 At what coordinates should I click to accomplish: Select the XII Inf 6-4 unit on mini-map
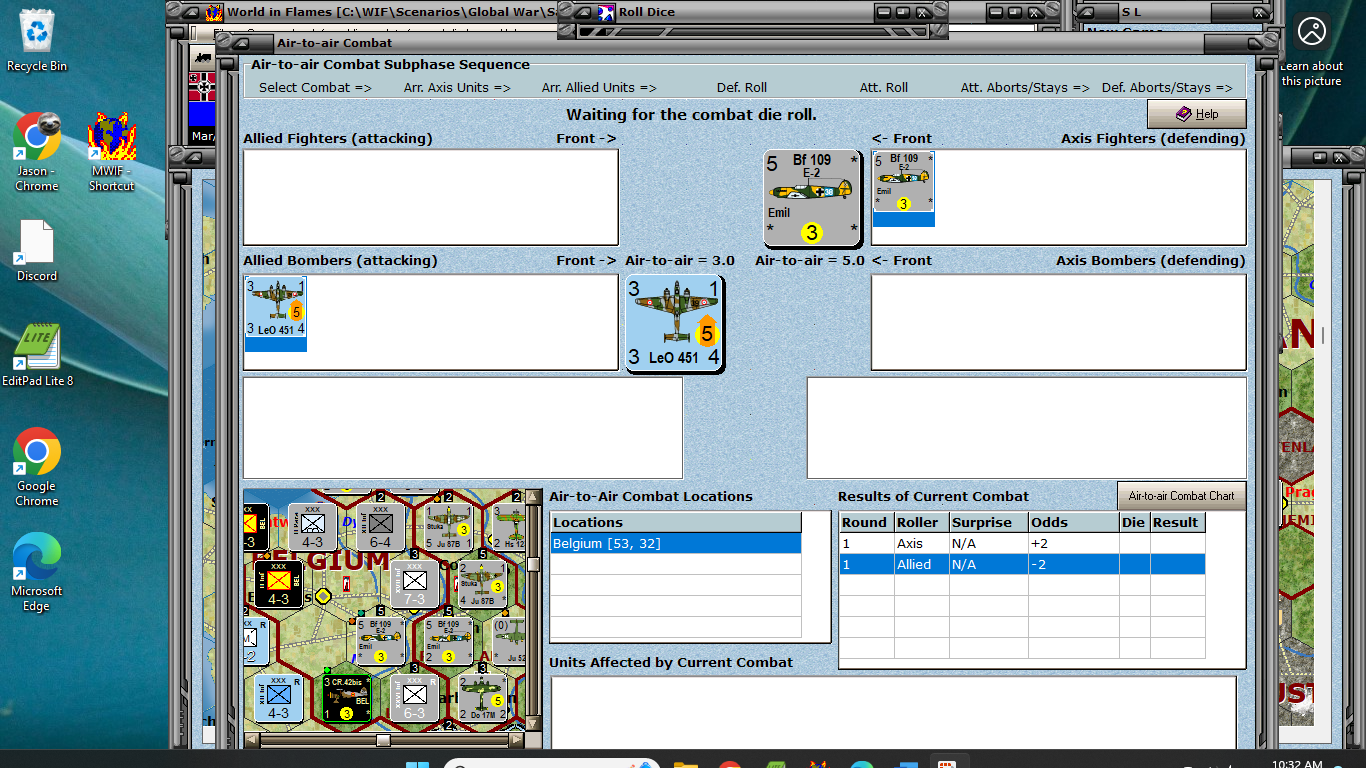pos(380,527)
